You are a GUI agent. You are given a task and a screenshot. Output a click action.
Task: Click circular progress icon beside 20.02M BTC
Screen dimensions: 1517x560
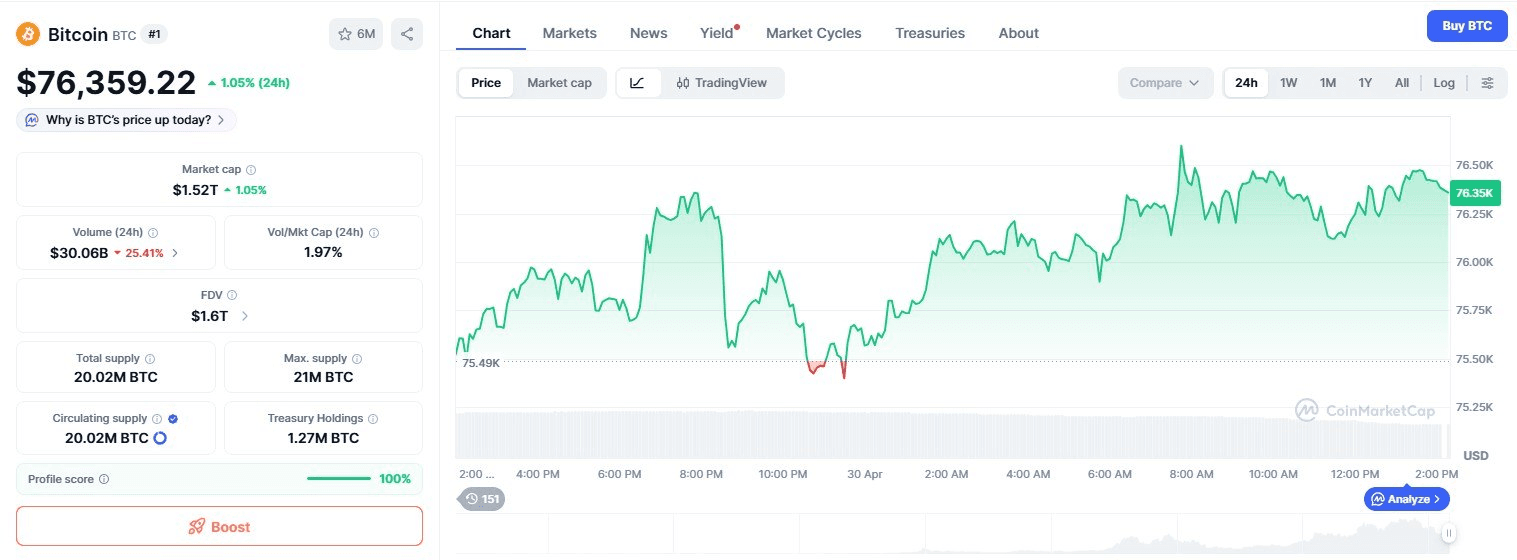tap(159, 438)
